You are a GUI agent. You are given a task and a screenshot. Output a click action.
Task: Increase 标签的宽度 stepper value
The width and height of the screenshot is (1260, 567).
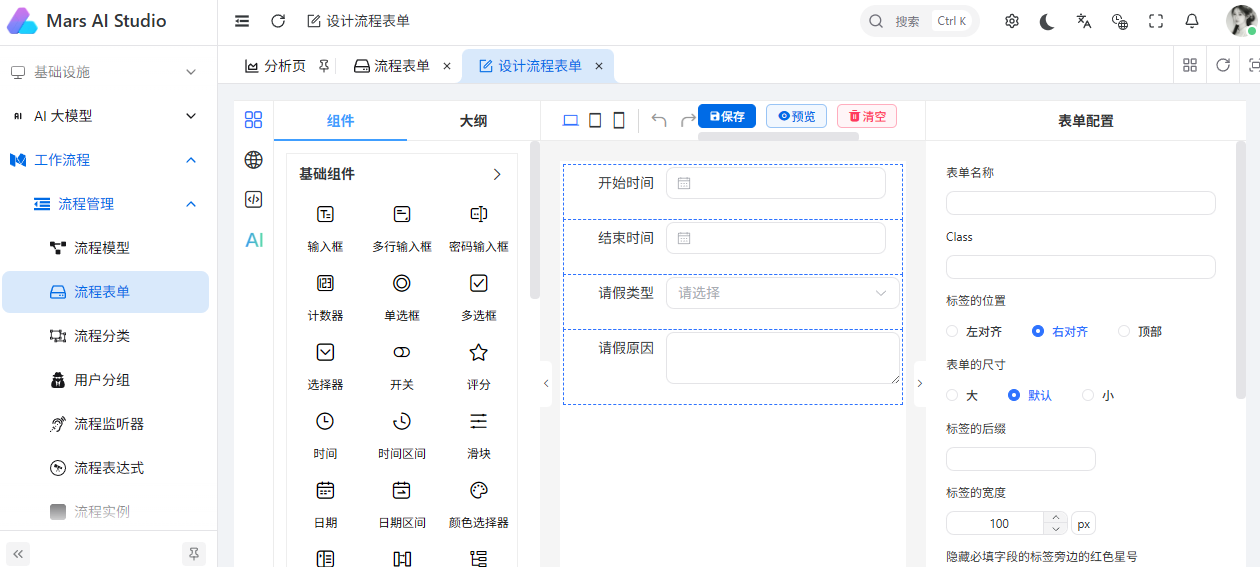1055,517
